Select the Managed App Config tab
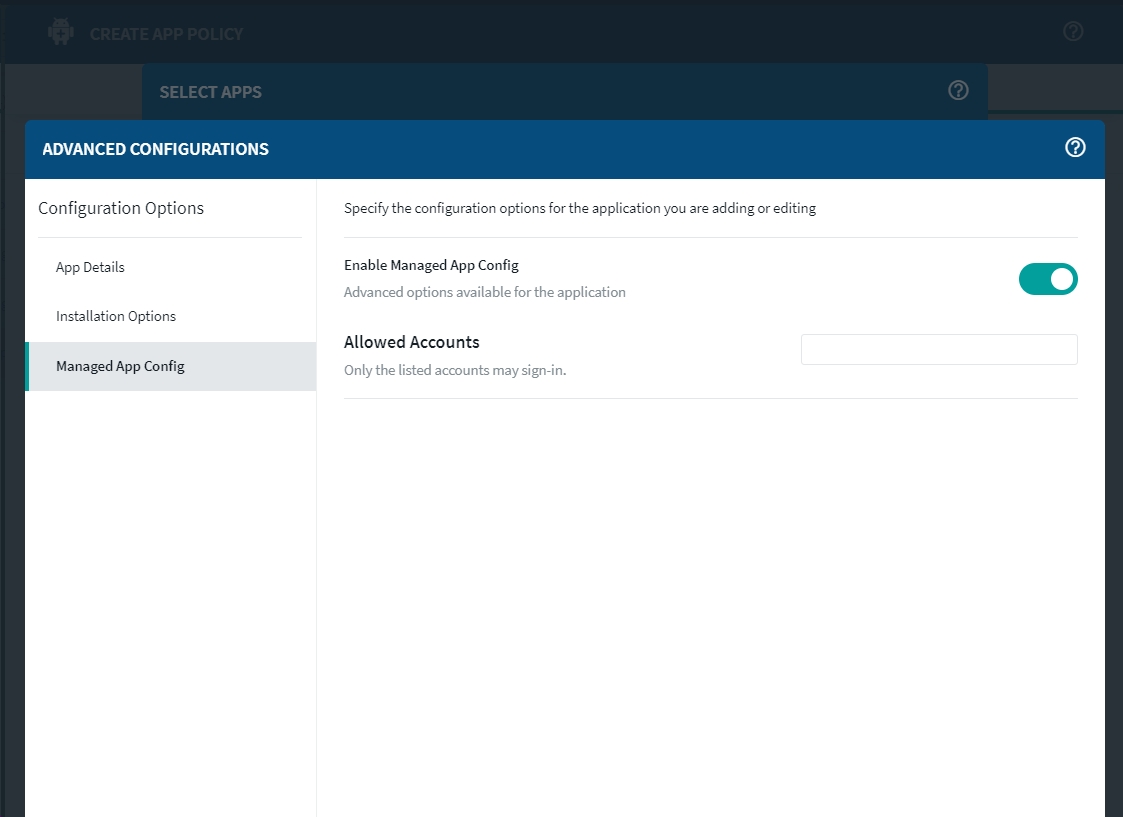This screenshot has width=1123, height=817. (x=120, y=366)
